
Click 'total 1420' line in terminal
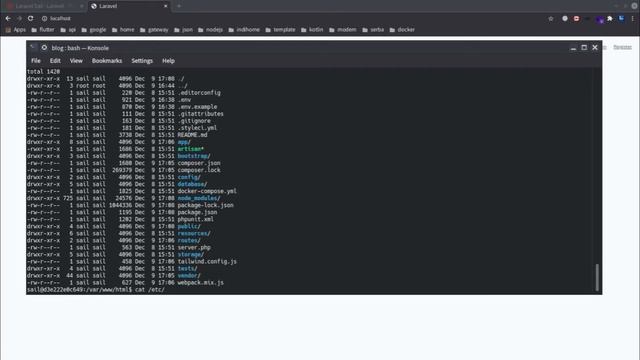click(43, 72)
